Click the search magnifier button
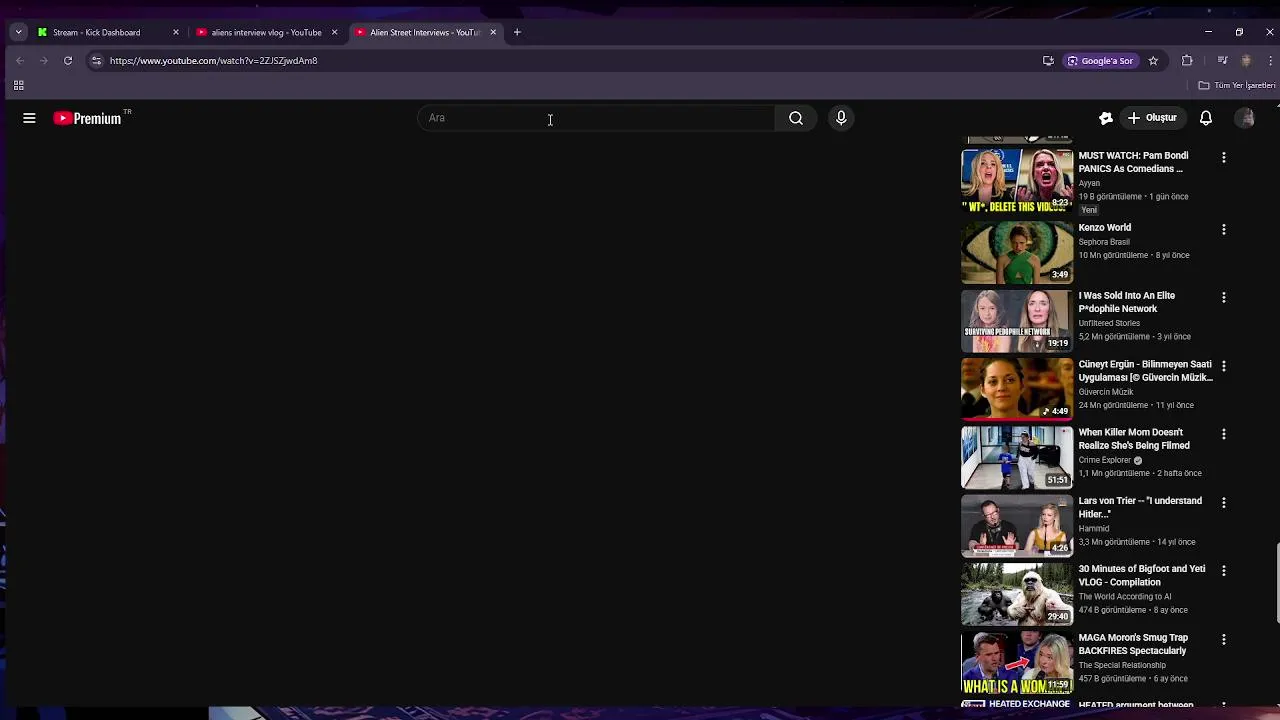Viewport: 1280px width, 720px height. 796,118
